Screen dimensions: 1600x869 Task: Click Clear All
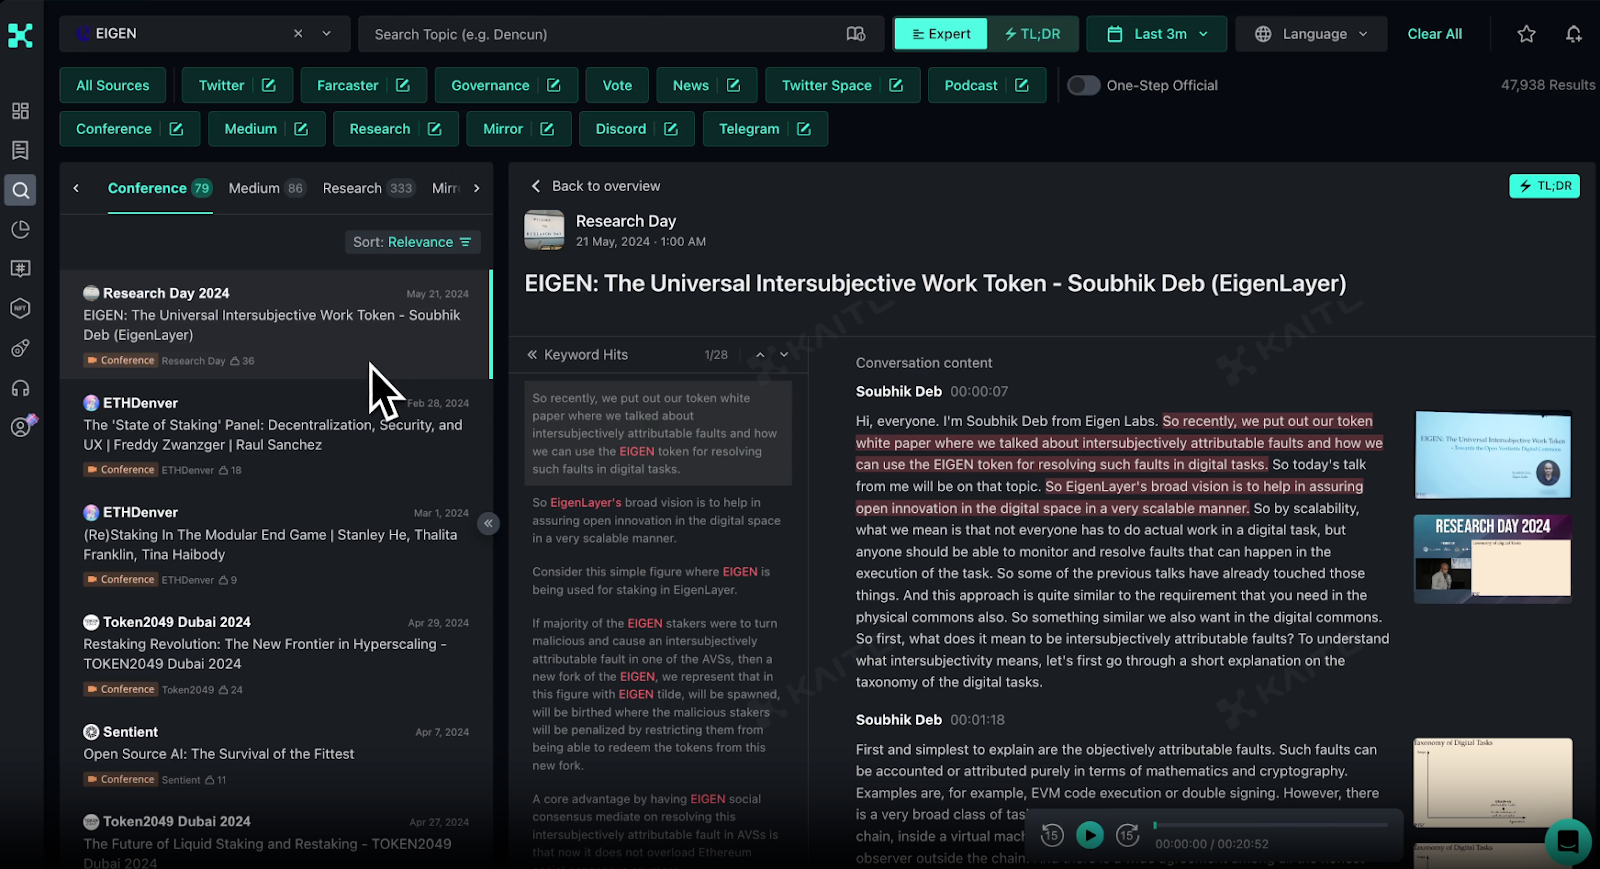point(1434,34)
